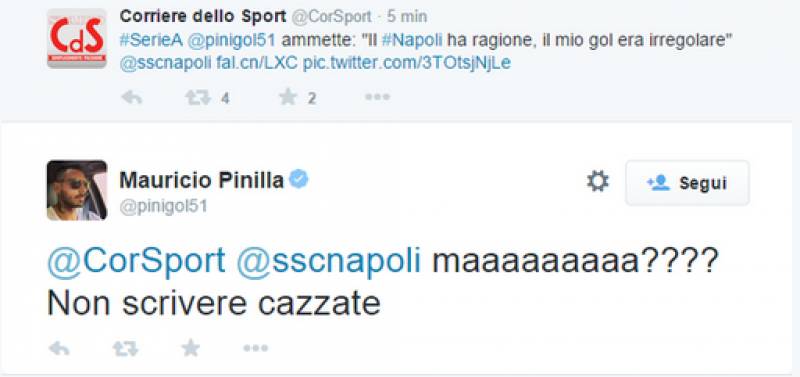Click the @CorSport mention in Pinilla's reply
This screenshot has height=377, width=800.
pyautogui.click(x=136, y=261)
